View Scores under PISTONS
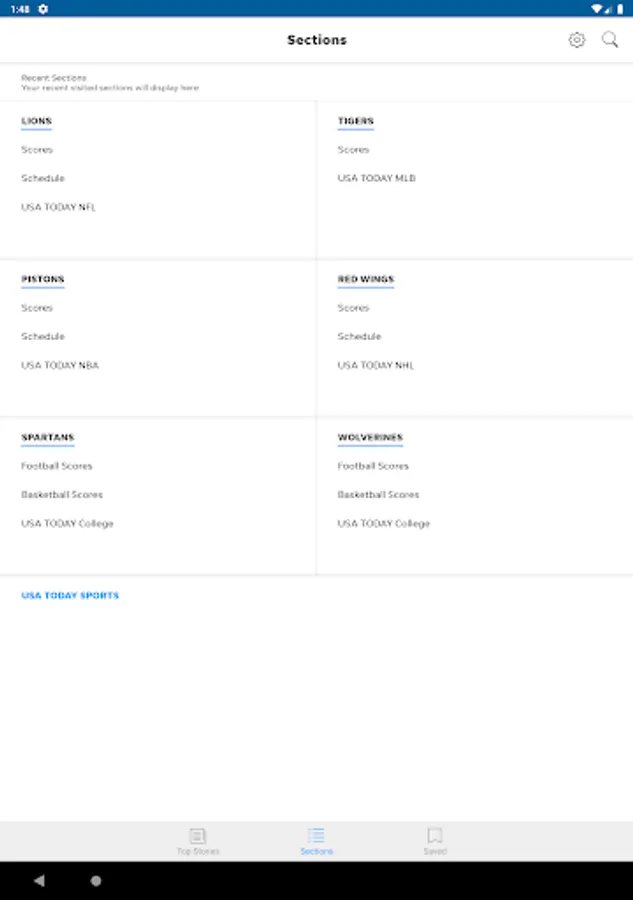Viewport: 633px width, 900px height. (37, 308)
